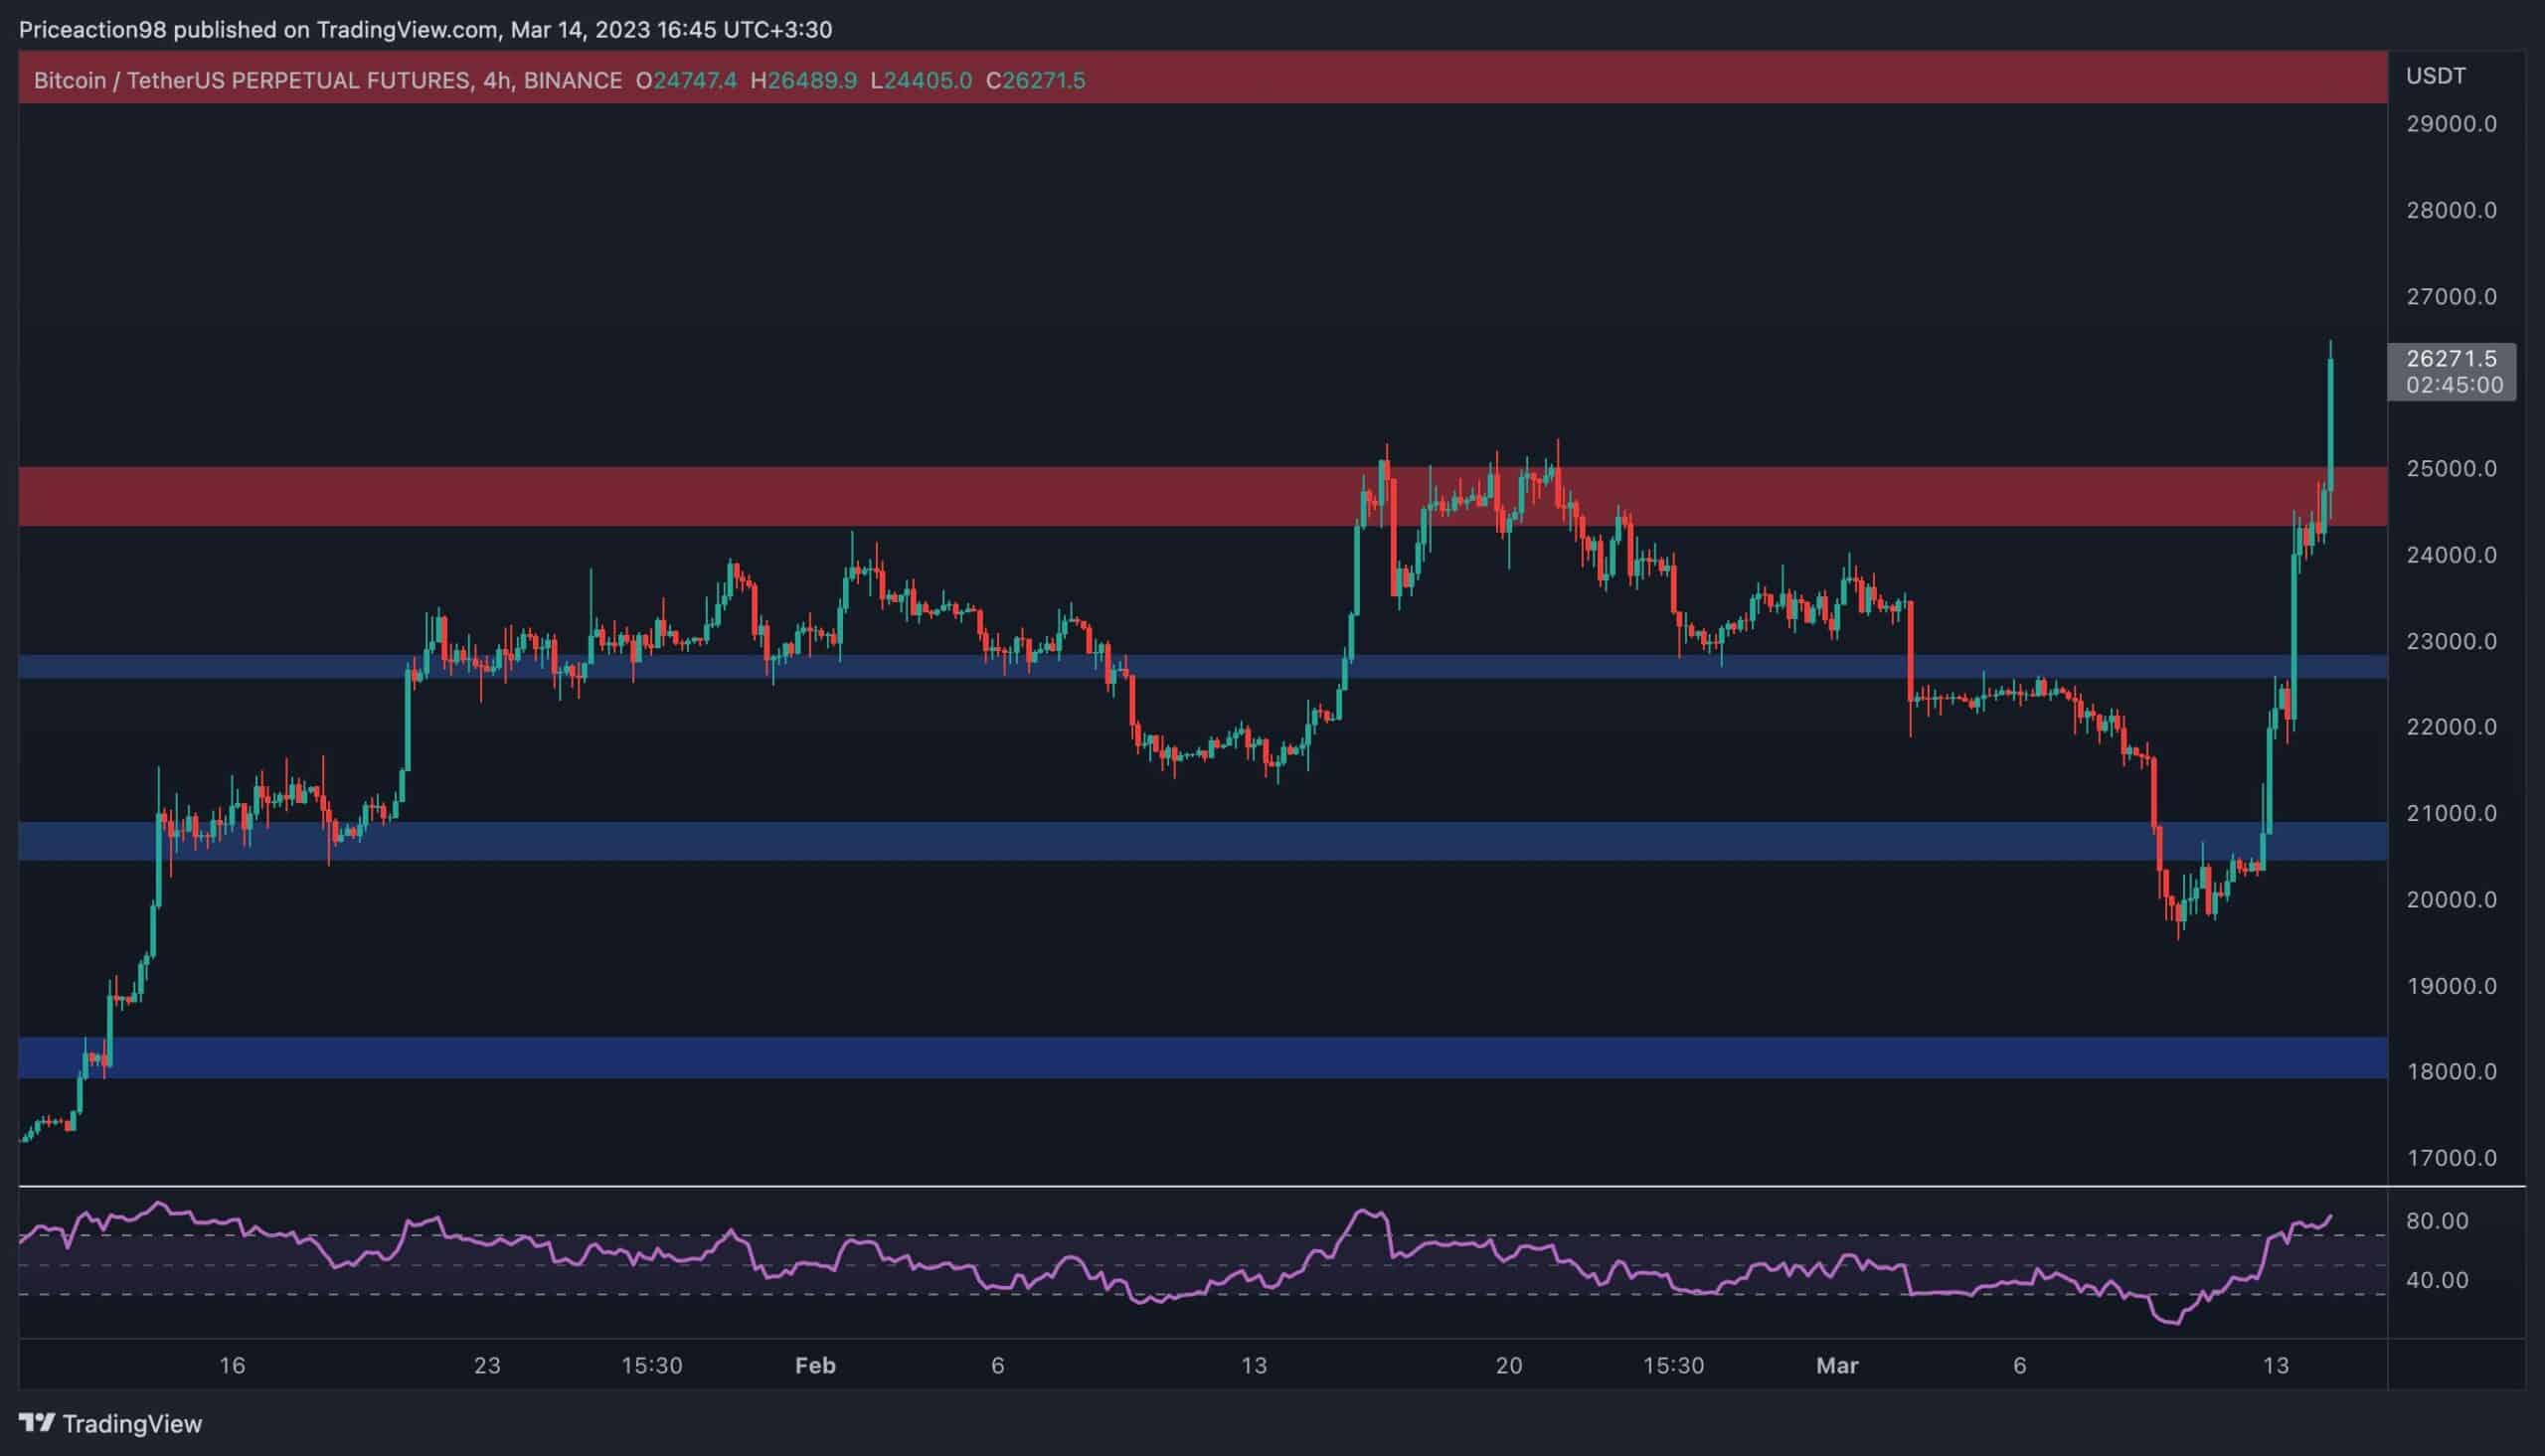Image resolution: width=2545 pixels, height=1456 pixels.
Task: Click the Priceaction98 author name
Action: click(95, 29)
